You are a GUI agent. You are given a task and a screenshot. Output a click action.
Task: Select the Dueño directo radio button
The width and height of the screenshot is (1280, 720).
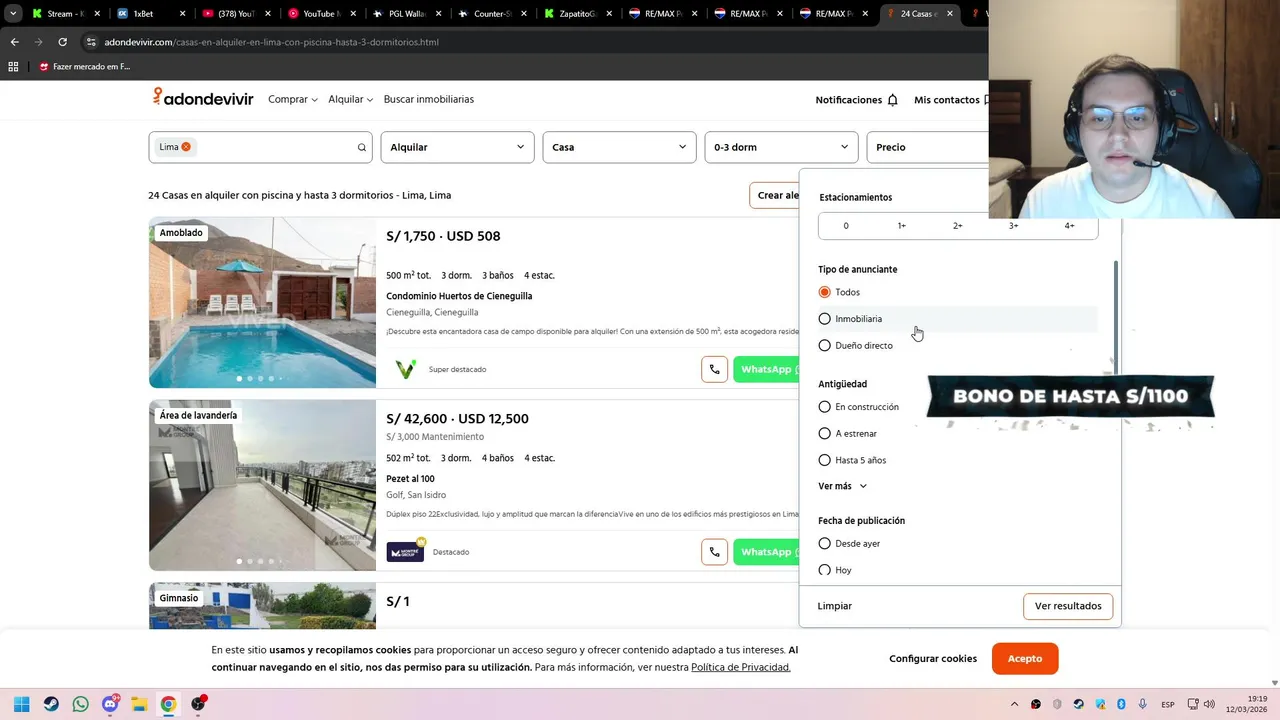(x=824, y=345)
